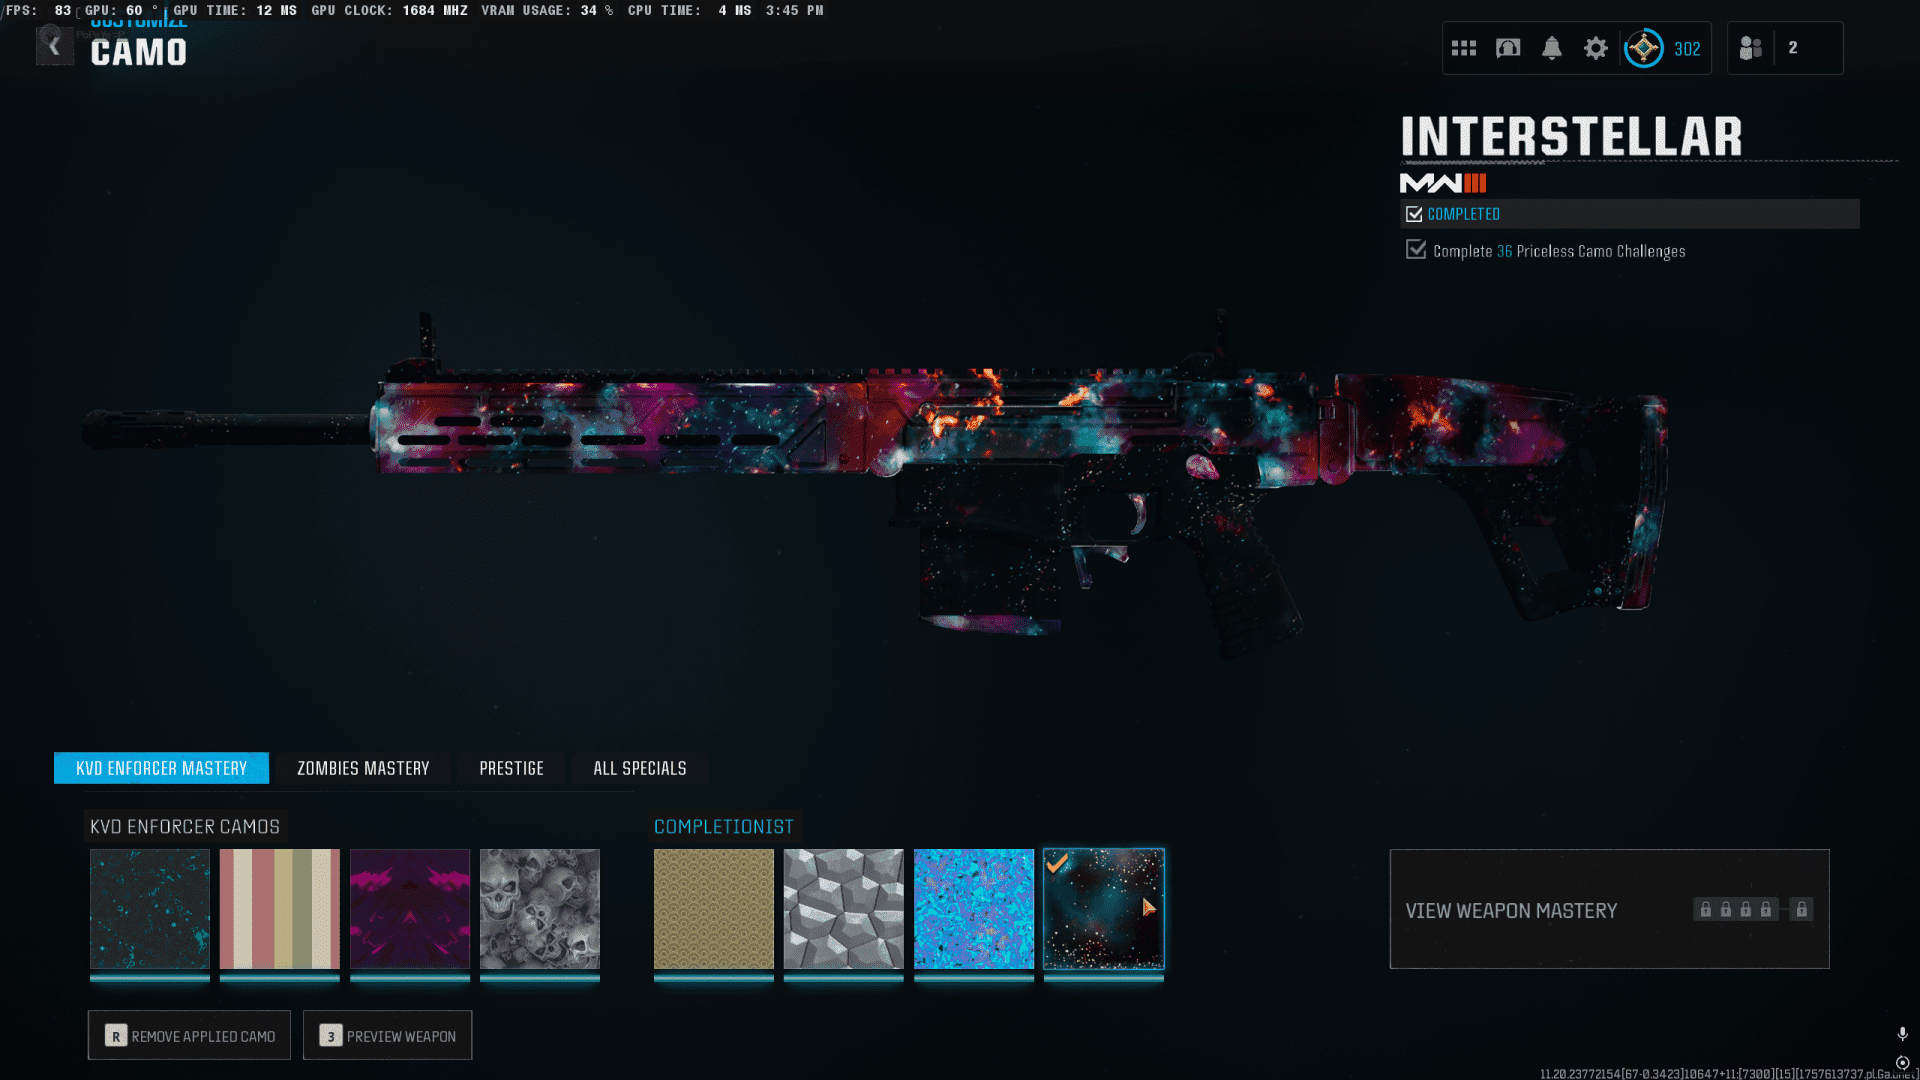This screenshot has height=1080, width=1920.
Task: Select the skulls camo thumbnail
Action: tap(540, 909)
